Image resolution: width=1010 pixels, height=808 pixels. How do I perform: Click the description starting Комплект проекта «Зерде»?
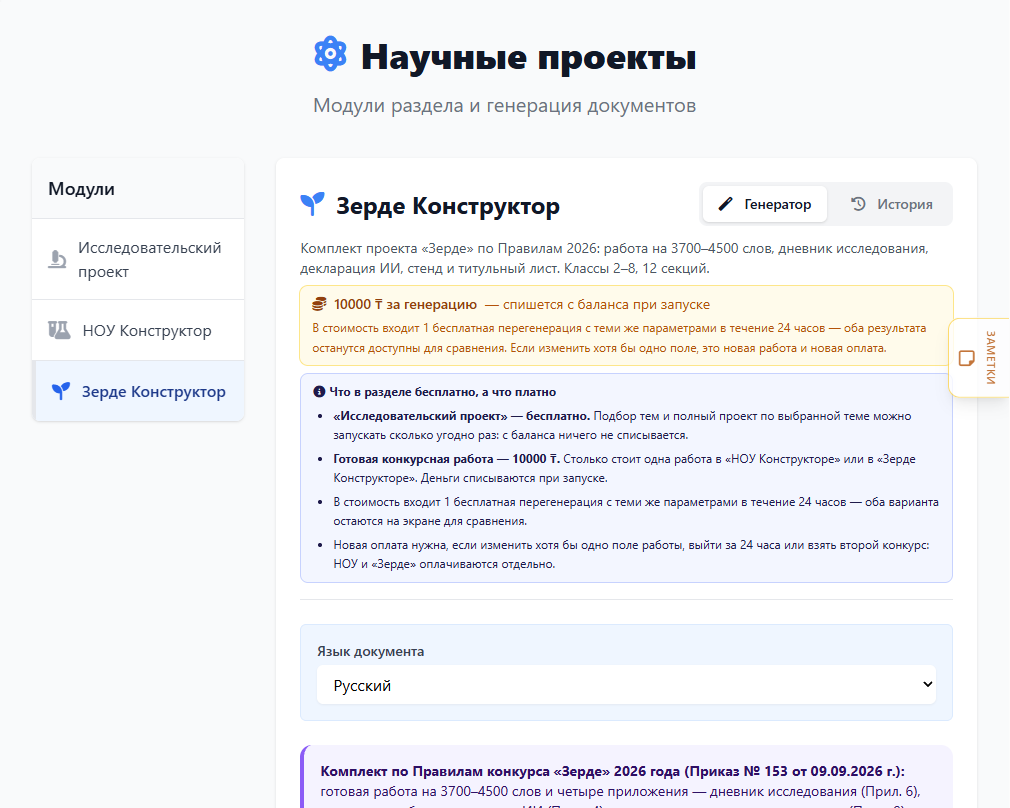[615, 258]
